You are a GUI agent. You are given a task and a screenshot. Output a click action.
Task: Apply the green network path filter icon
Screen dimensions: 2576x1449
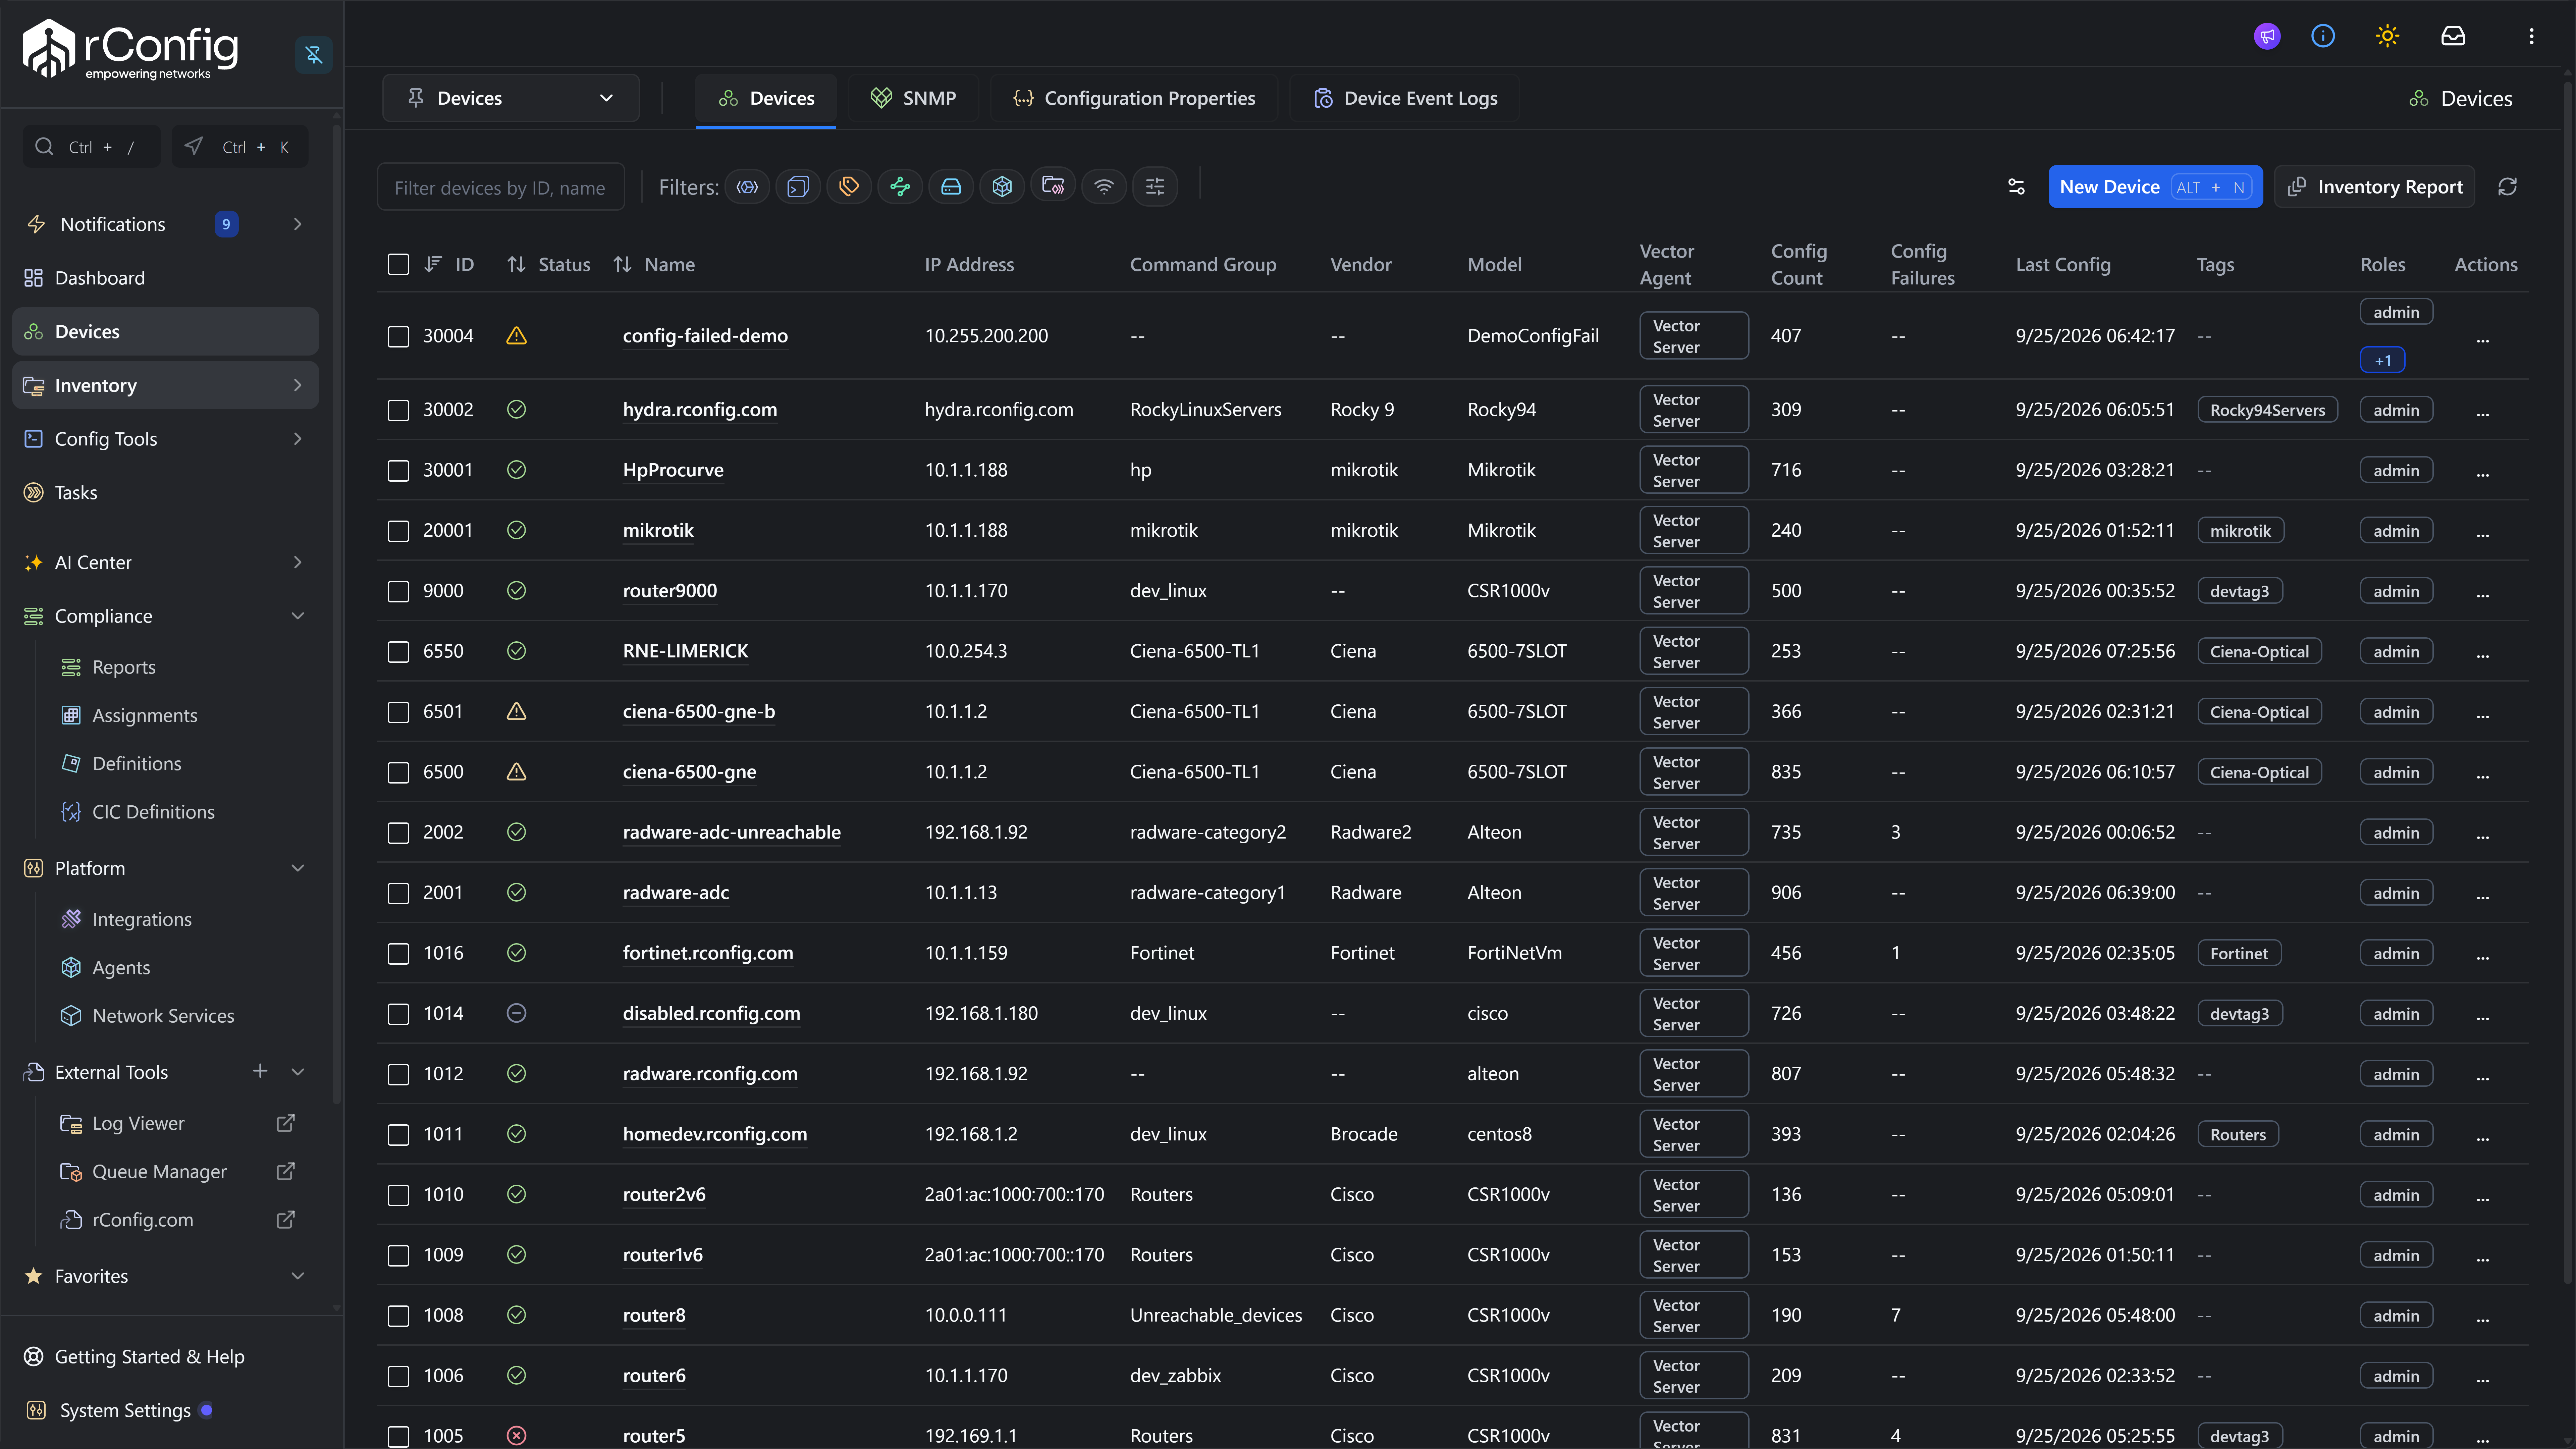900,187
